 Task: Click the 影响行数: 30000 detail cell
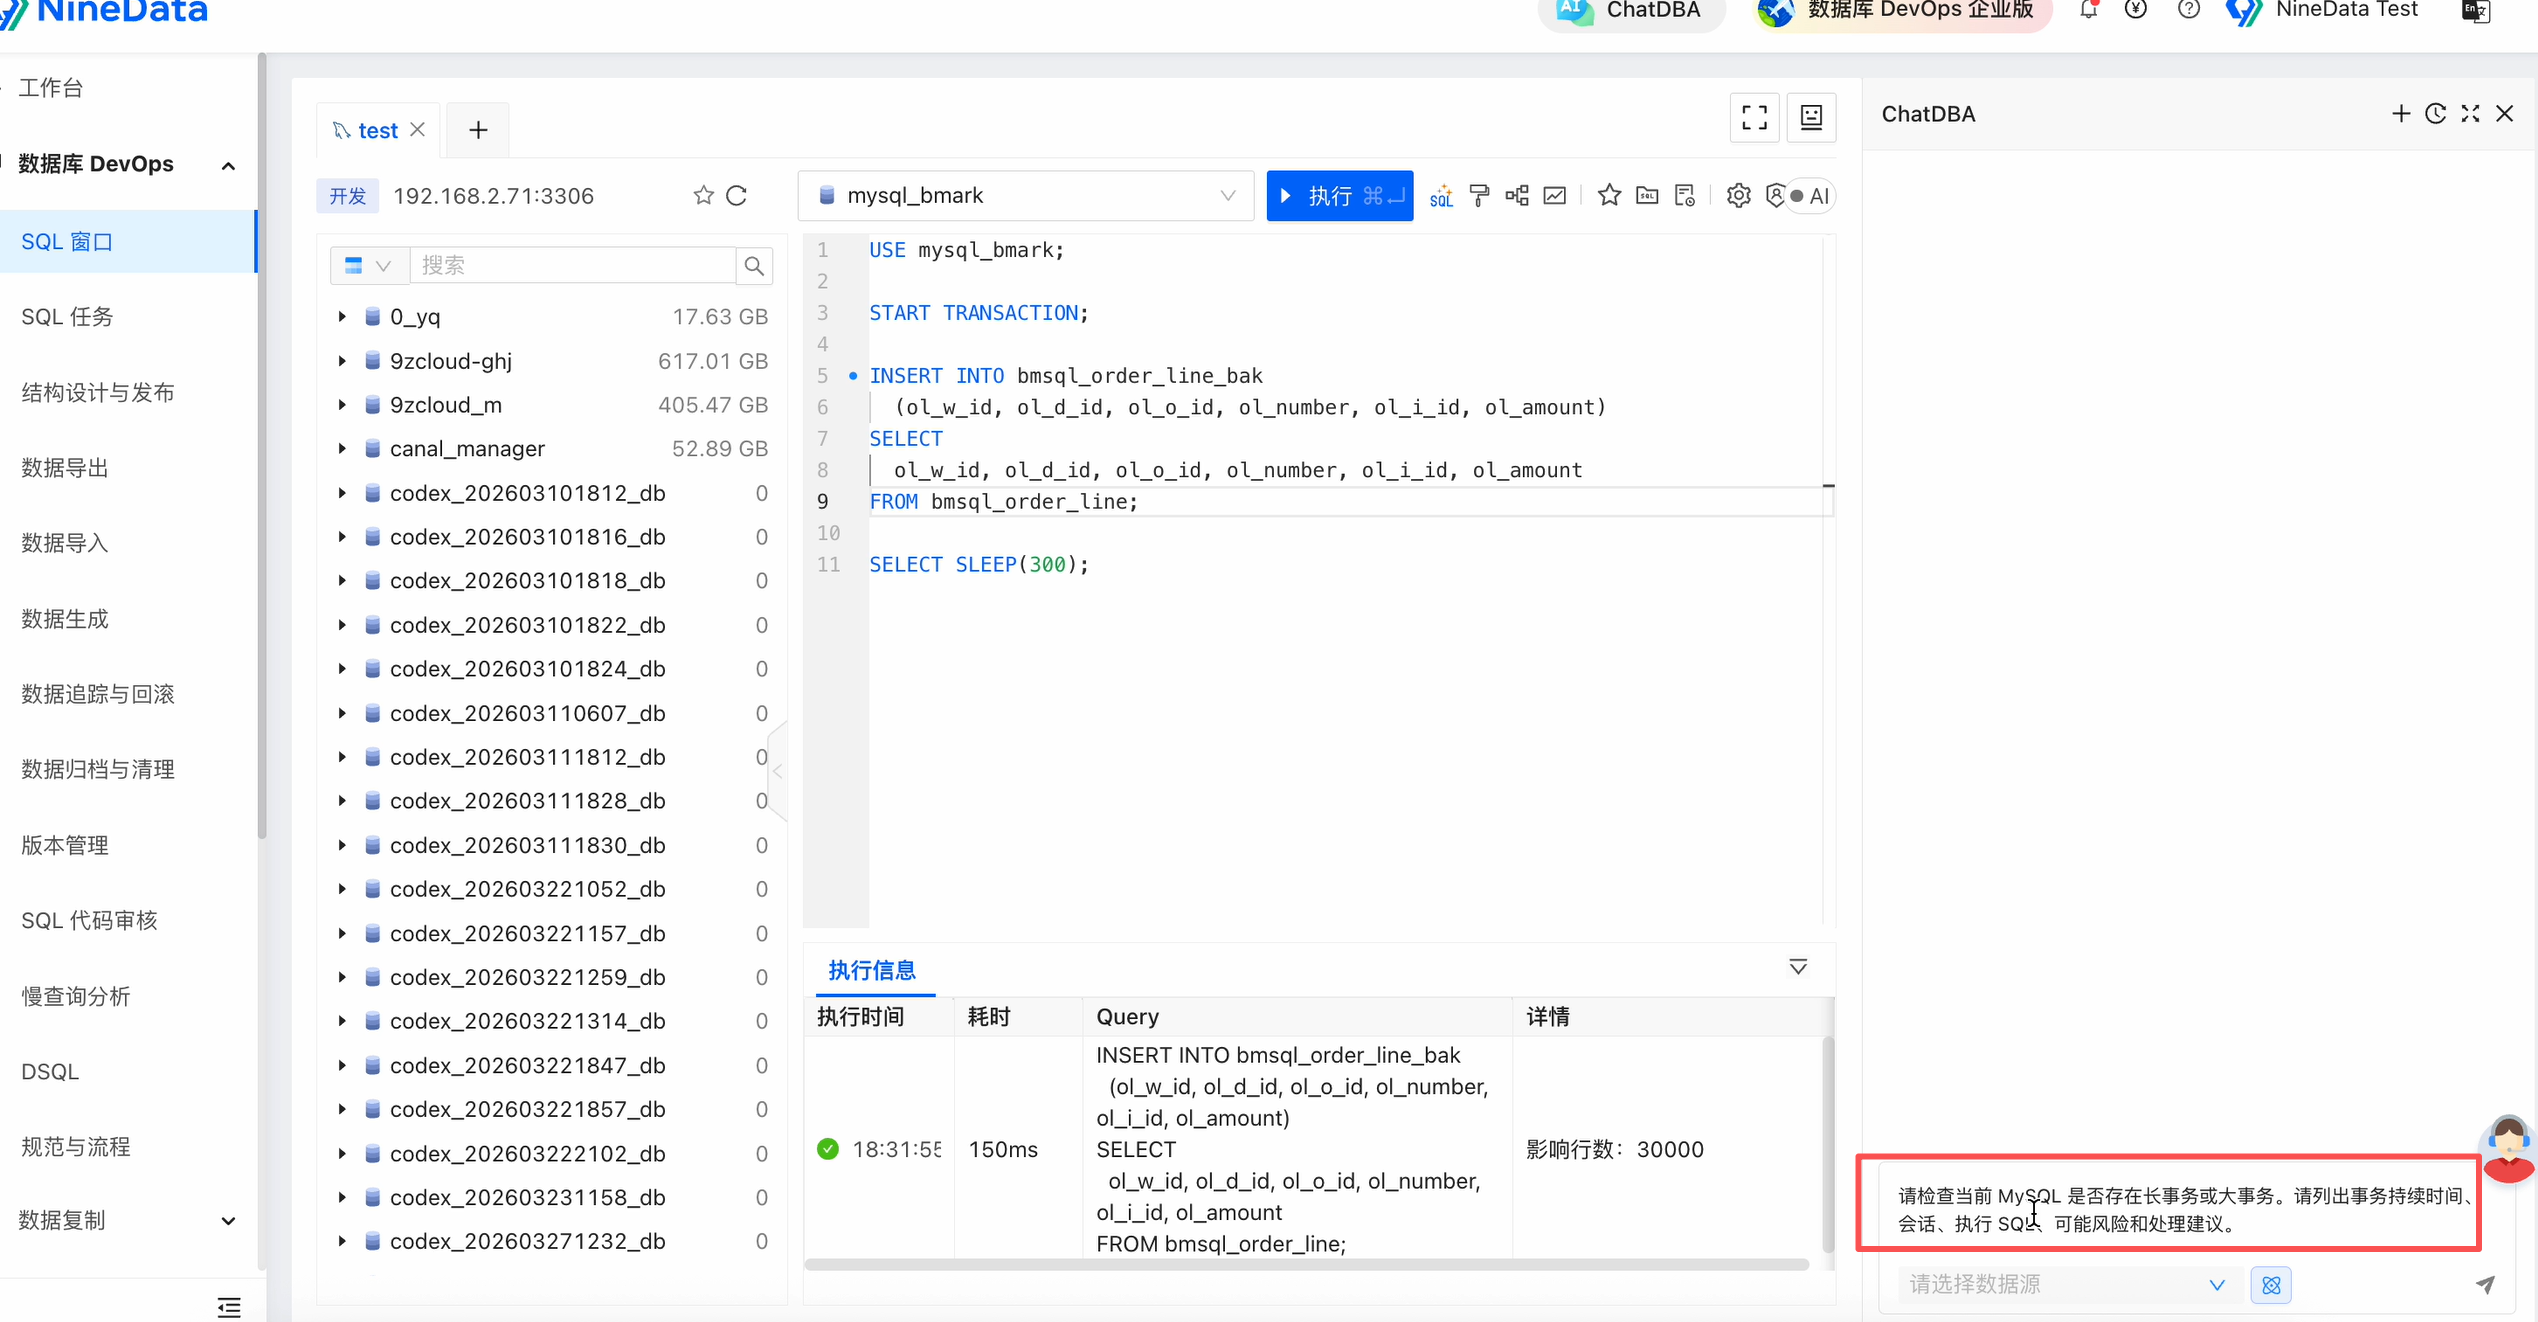tap(1614, 1149)
